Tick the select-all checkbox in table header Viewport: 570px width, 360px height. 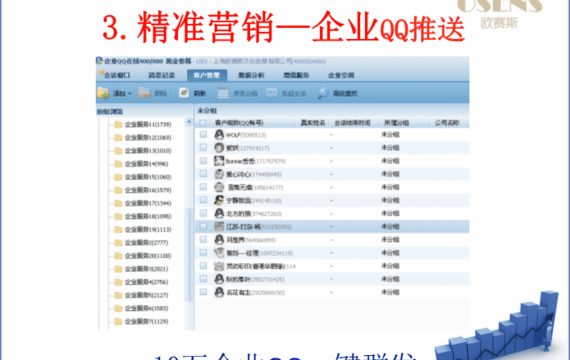[x=203, y=123]
